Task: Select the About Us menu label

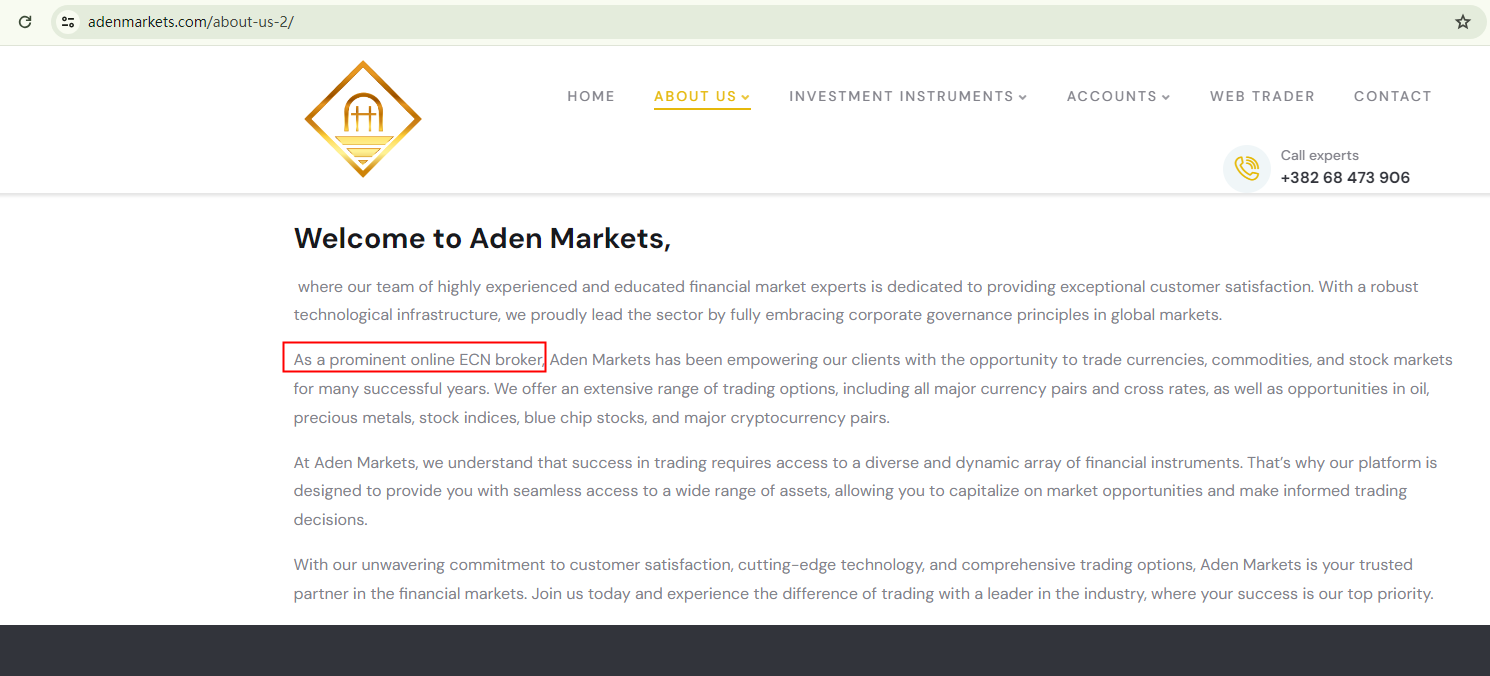Action: (695, 96)
